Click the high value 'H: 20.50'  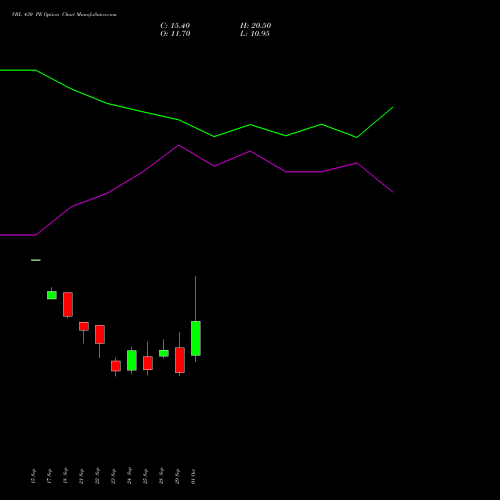(x=255, y=26)
